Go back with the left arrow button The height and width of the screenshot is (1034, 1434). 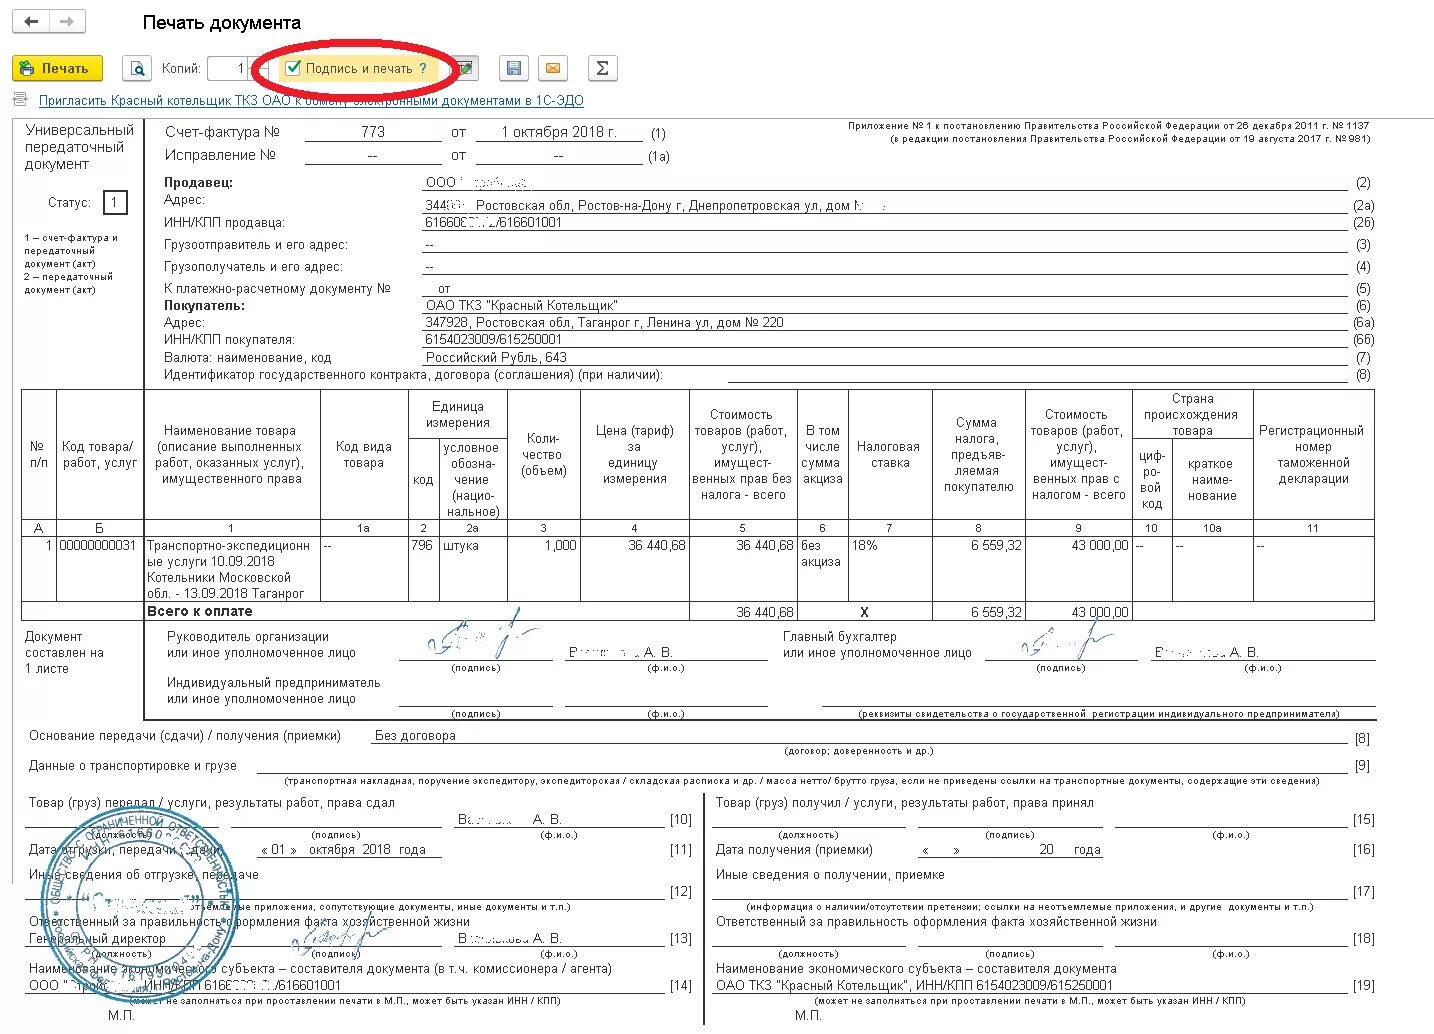[x=31, y=21]
